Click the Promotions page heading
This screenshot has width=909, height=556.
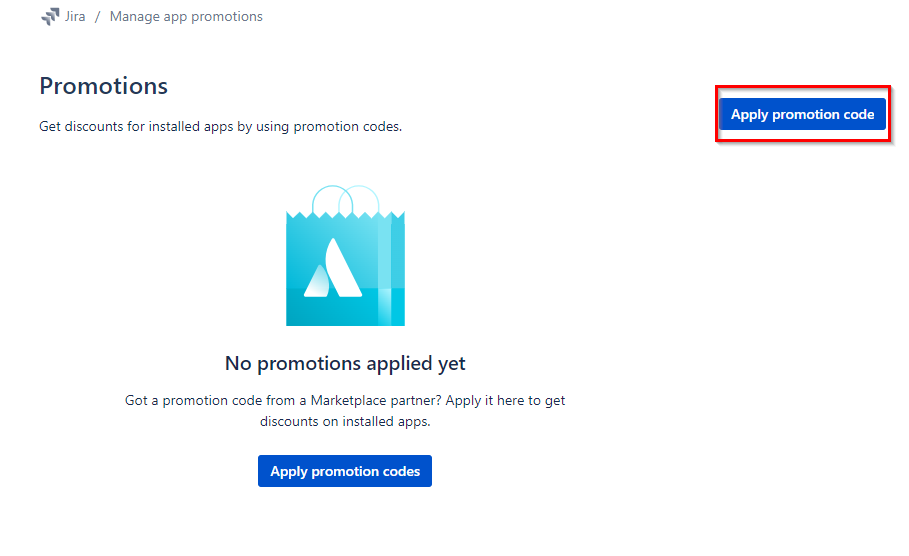(x=104, y=86)
